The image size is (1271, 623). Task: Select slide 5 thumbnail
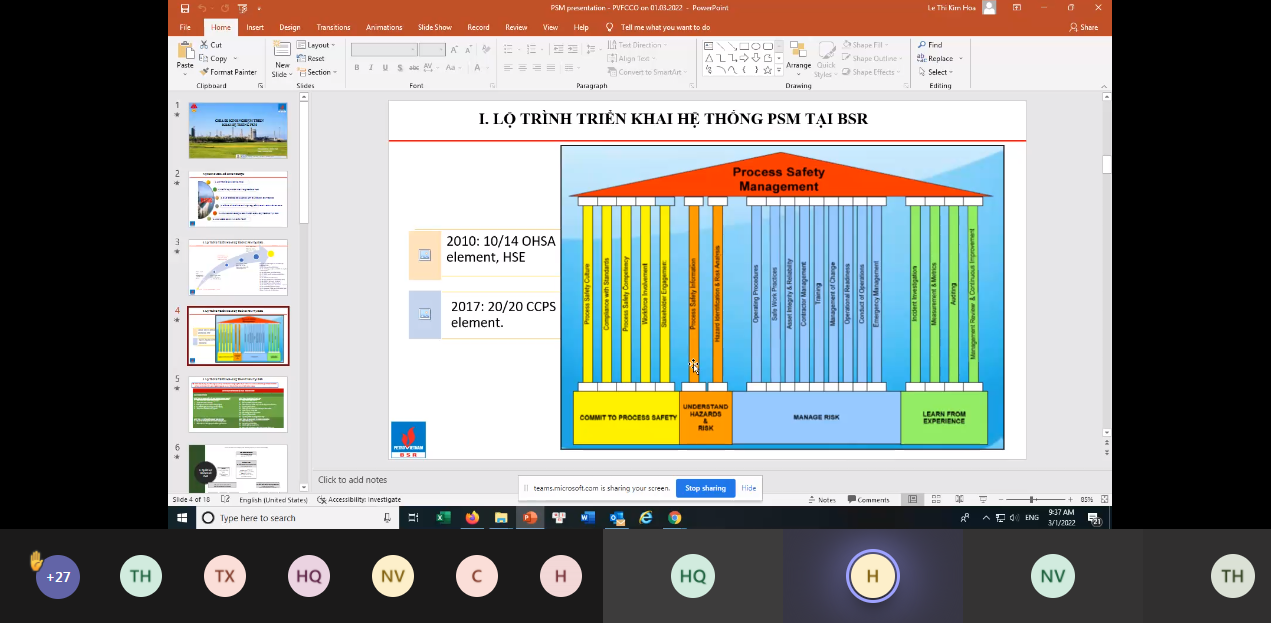click(238, 403)
